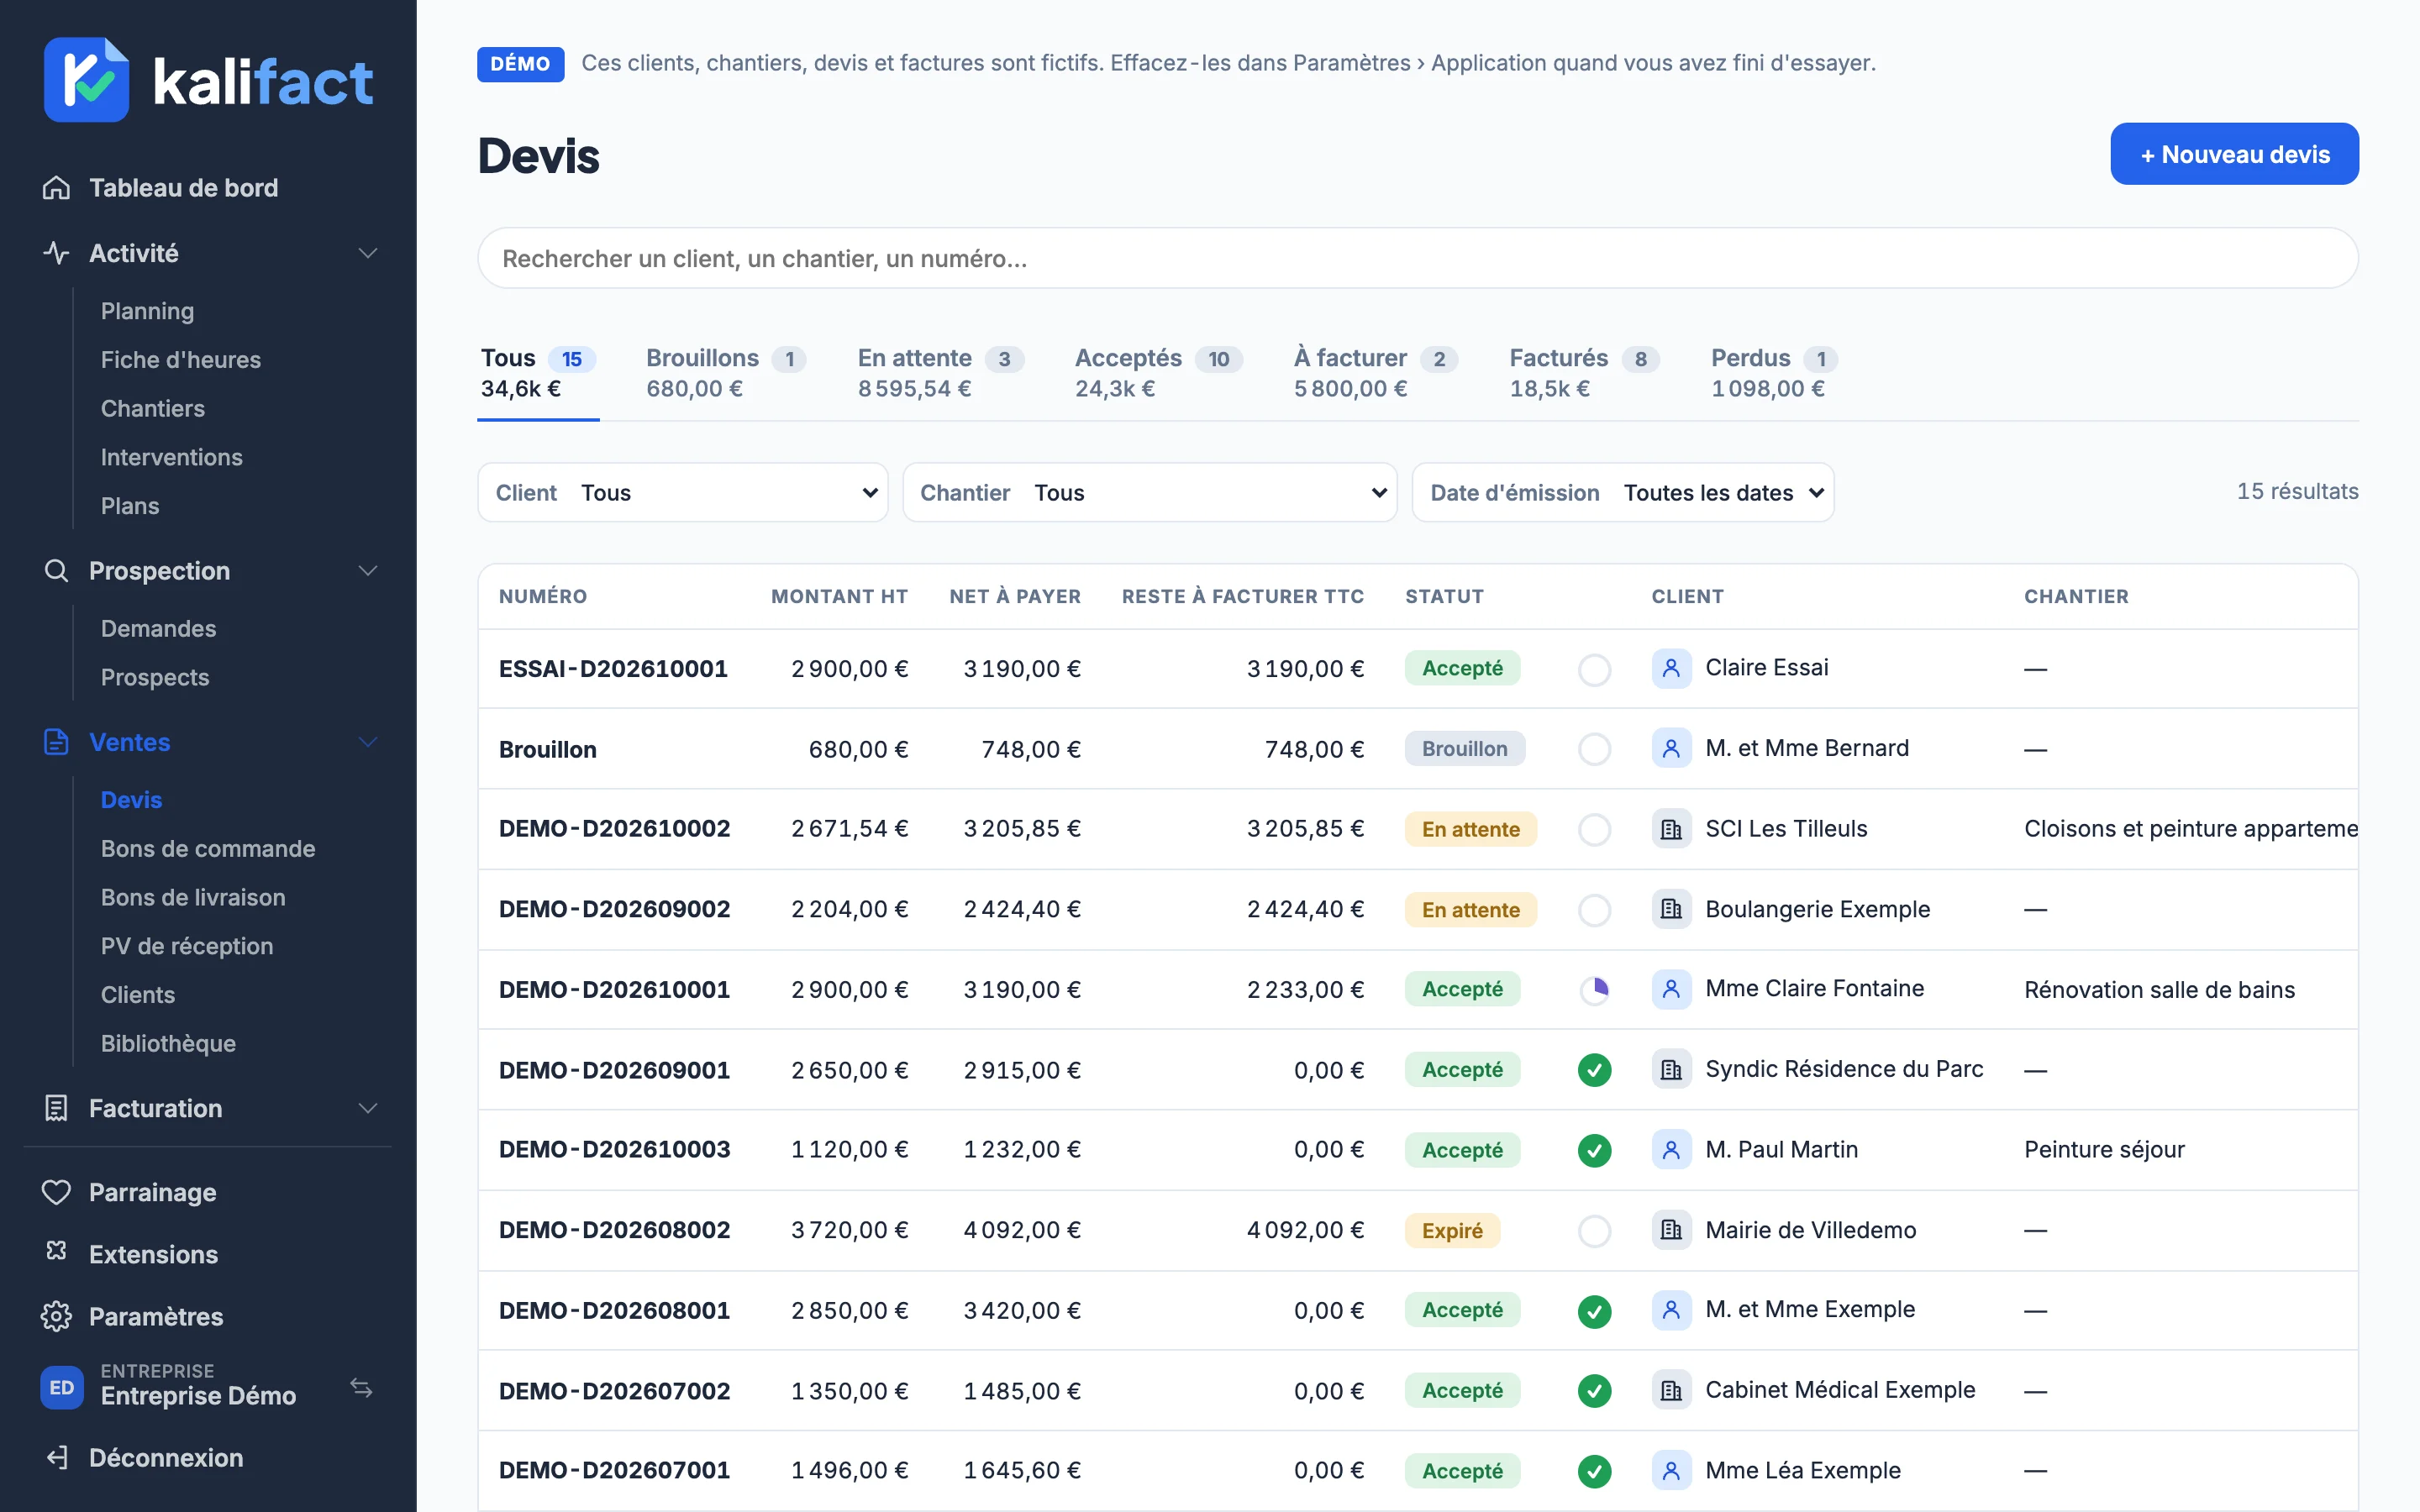
Task: Click the Paramètres gear icon
Action: pos(56,1316)
